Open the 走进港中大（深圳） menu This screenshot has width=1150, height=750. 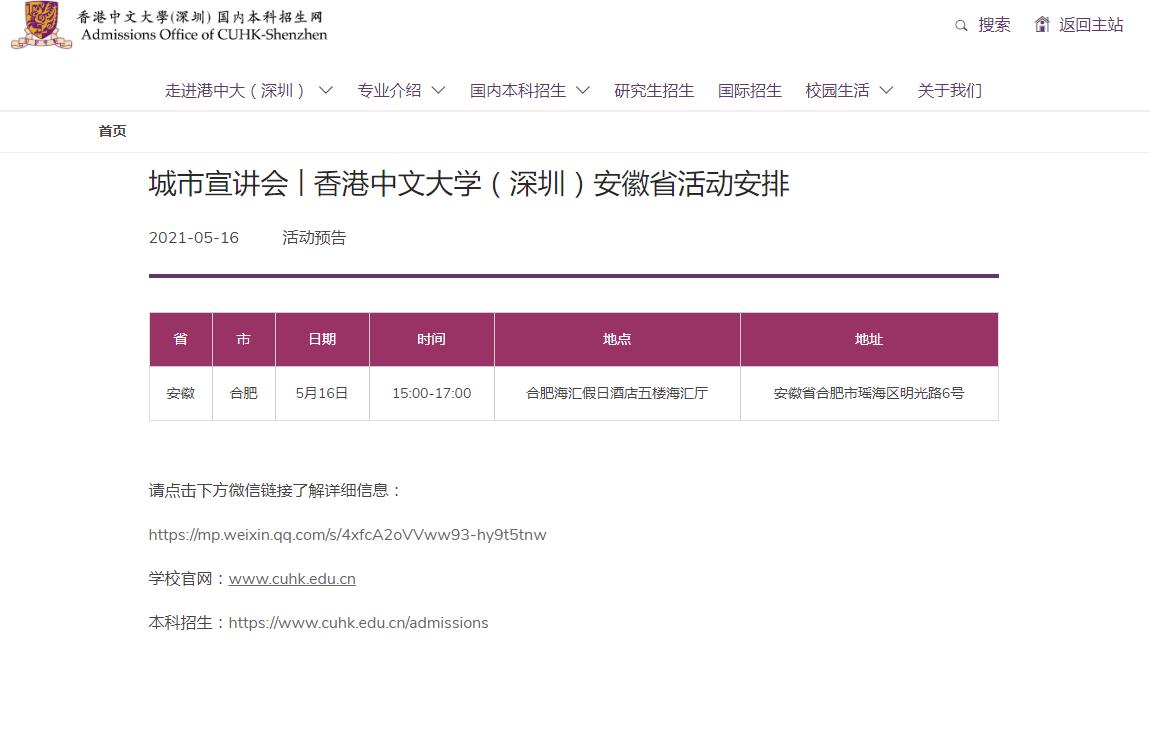point(236,91)
